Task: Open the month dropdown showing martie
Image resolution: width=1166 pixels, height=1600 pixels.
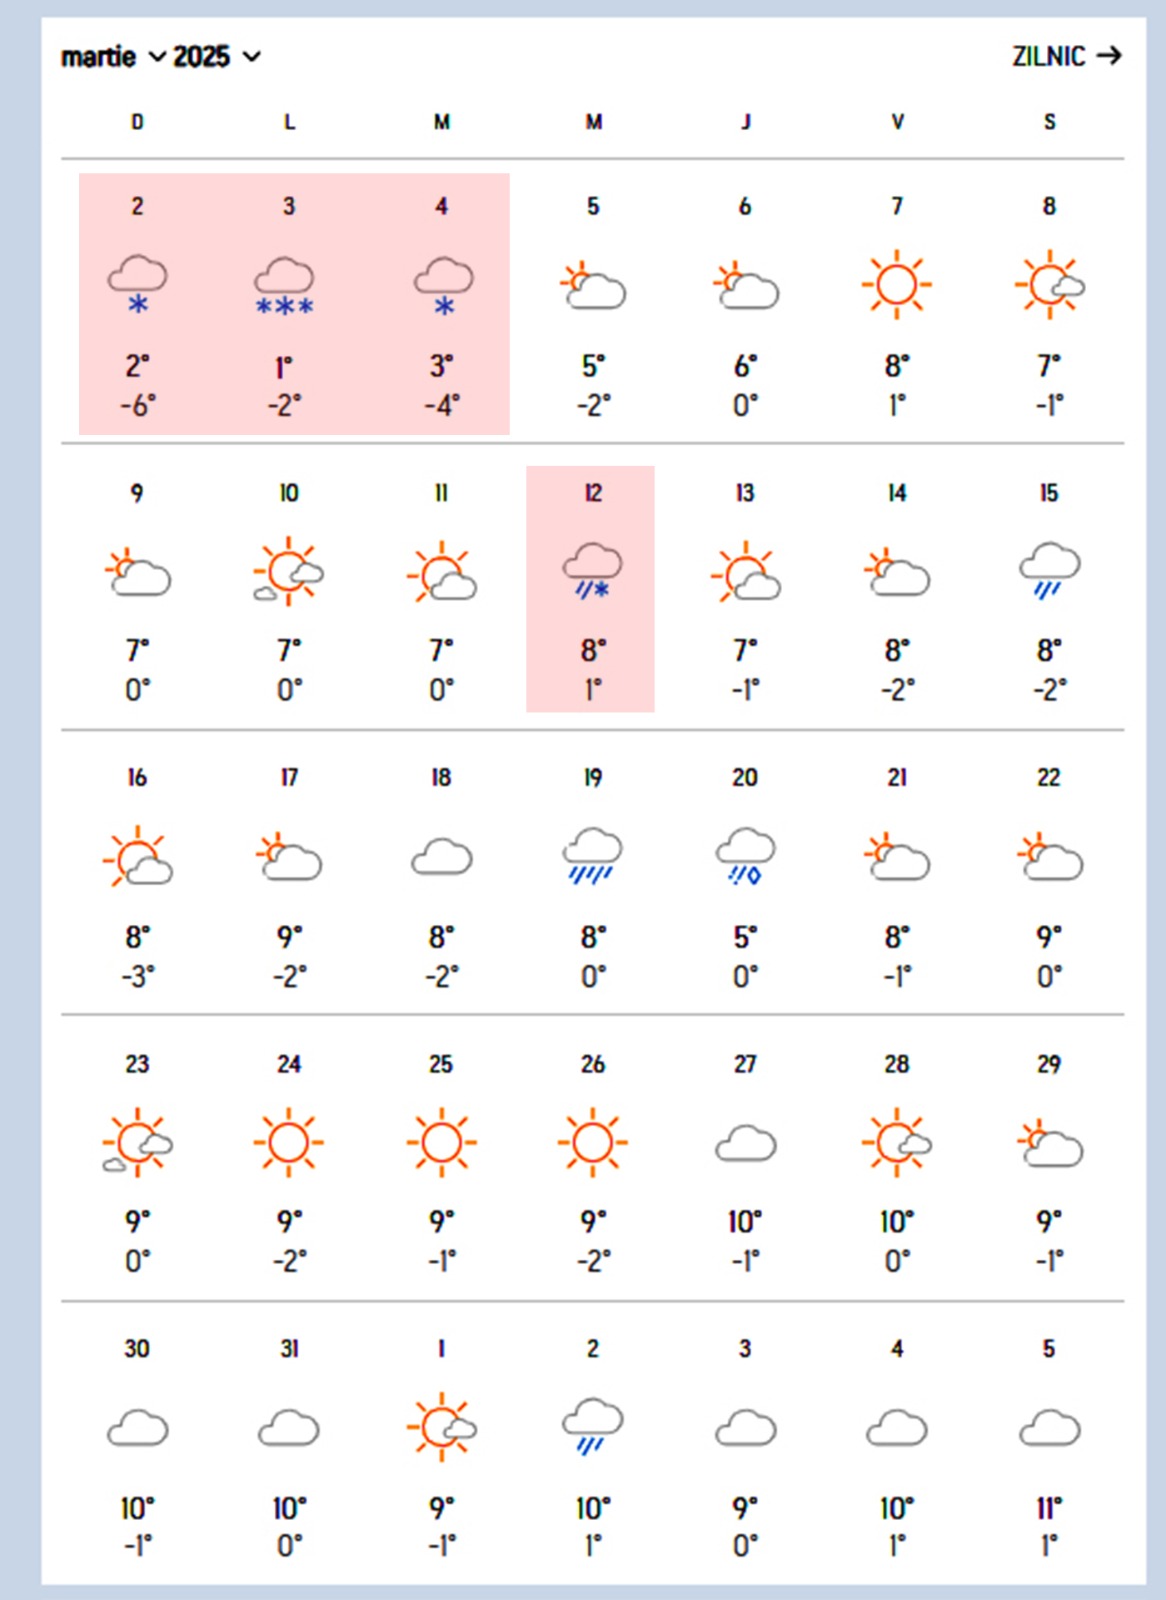Action: click(x=112, y=57)
